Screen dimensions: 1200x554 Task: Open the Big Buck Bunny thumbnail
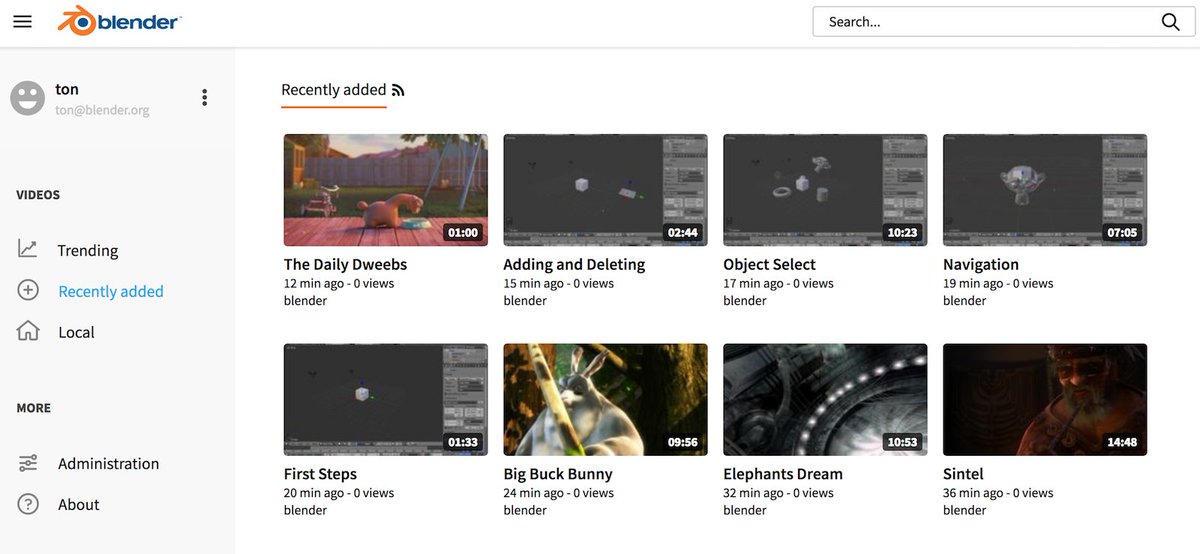click(x=605, y=400)
